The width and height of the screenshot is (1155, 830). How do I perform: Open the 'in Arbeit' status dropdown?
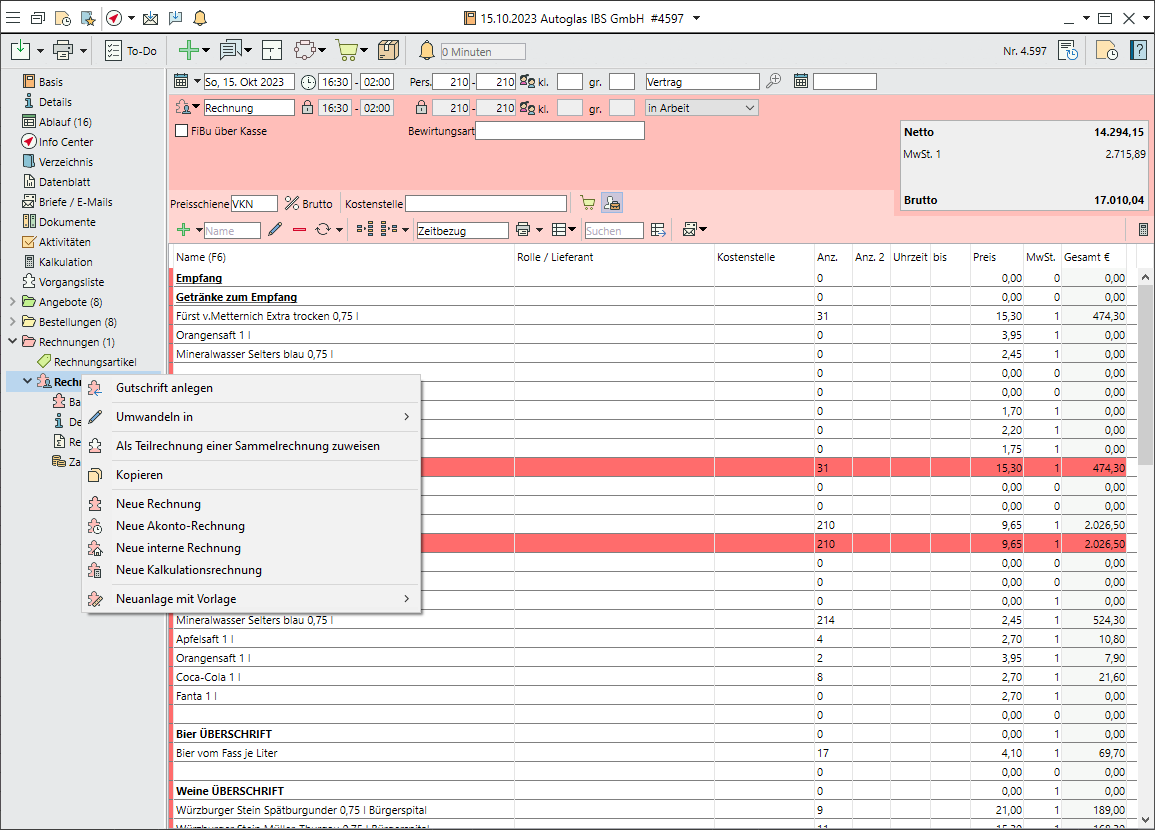point(702,108)
